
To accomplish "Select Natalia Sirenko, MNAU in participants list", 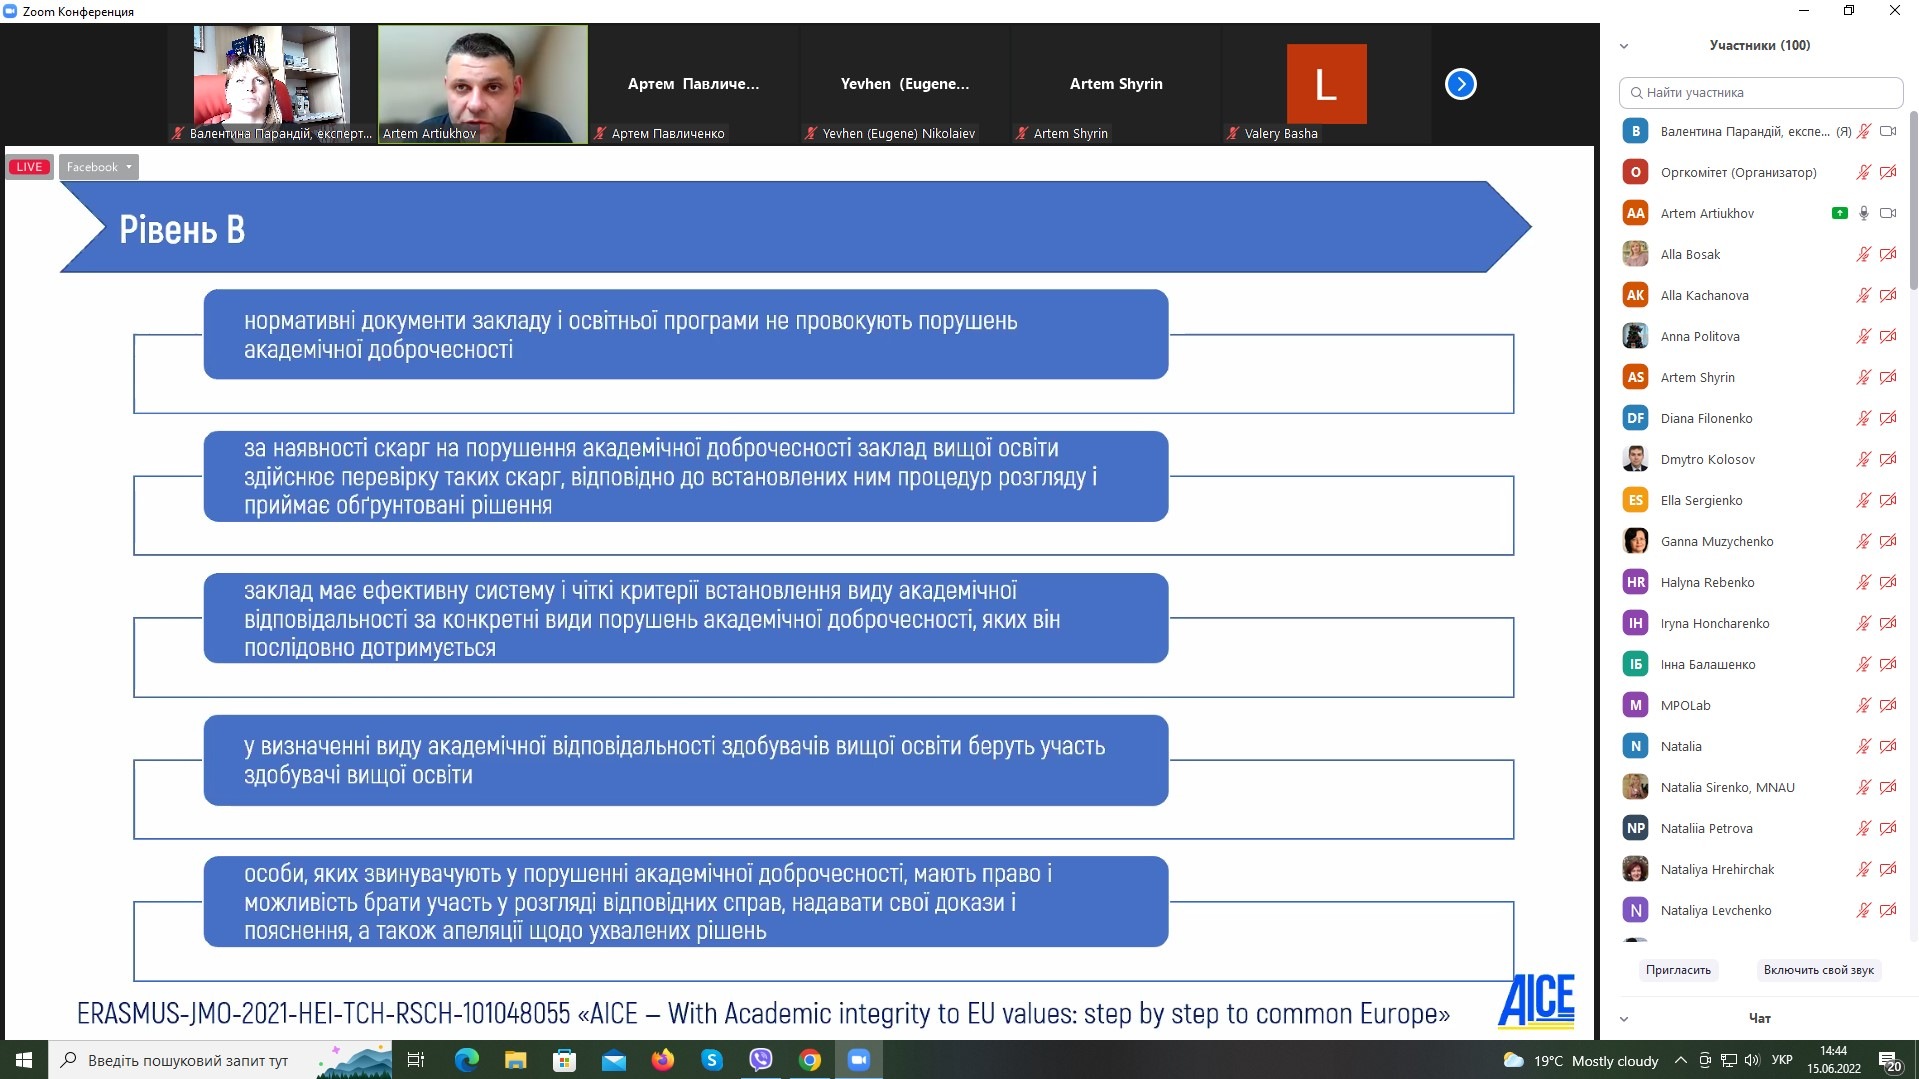I will point(1760,787).
